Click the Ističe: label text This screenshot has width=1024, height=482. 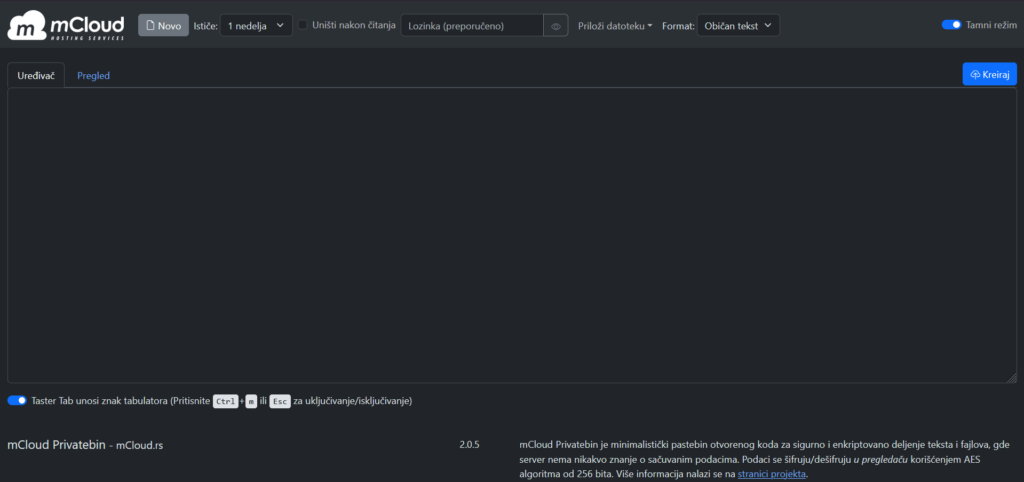(206, 25)
